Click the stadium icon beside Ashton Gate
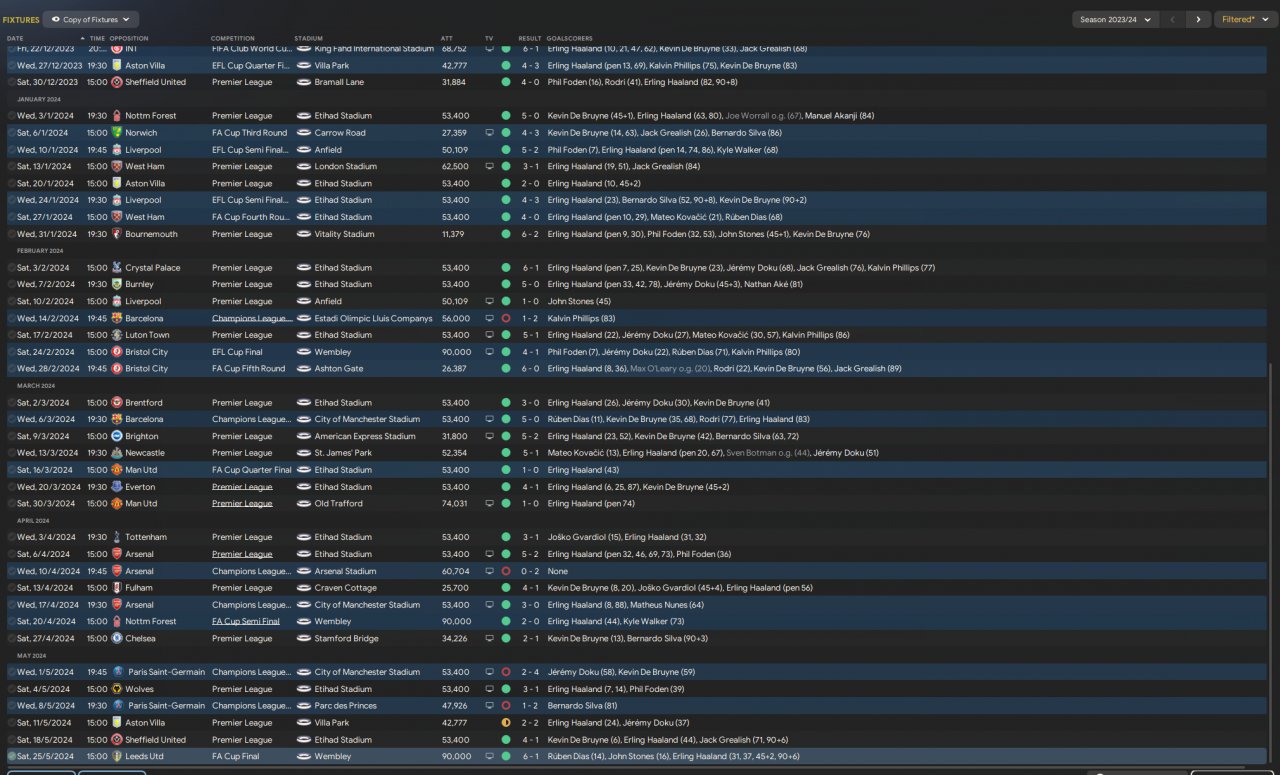The width and height of the screenshot is (1280, 775). tap(304, 369)
